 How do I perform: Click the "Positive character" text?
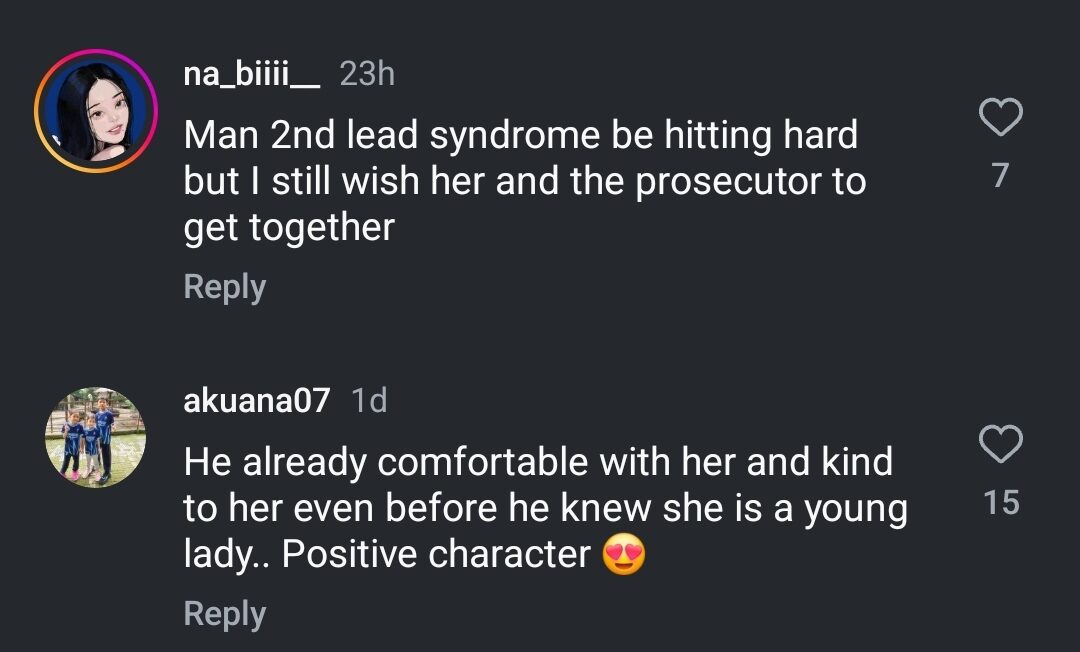click(436, 554)
